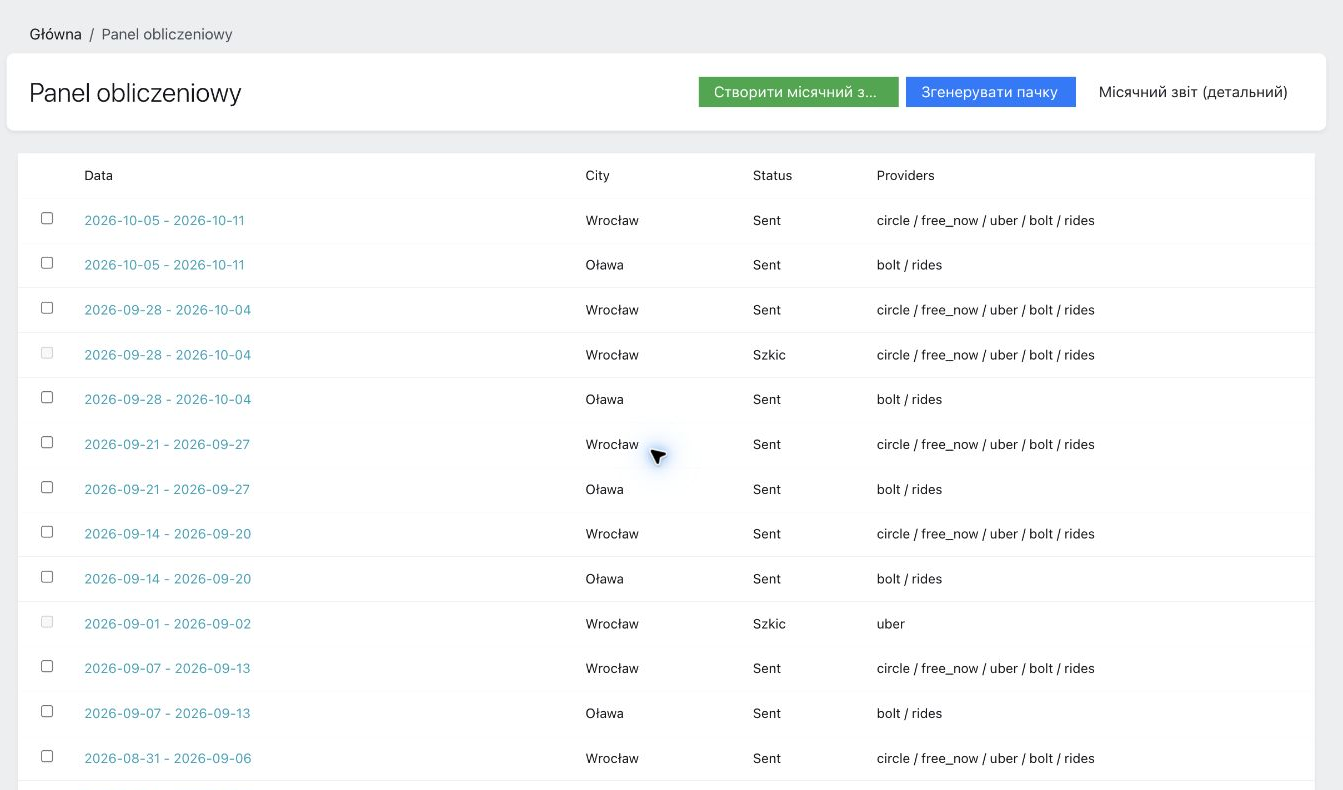
Task: Open the 2026-08-31 - 2026-09-06 link
Action: click(x=168, y=758)
